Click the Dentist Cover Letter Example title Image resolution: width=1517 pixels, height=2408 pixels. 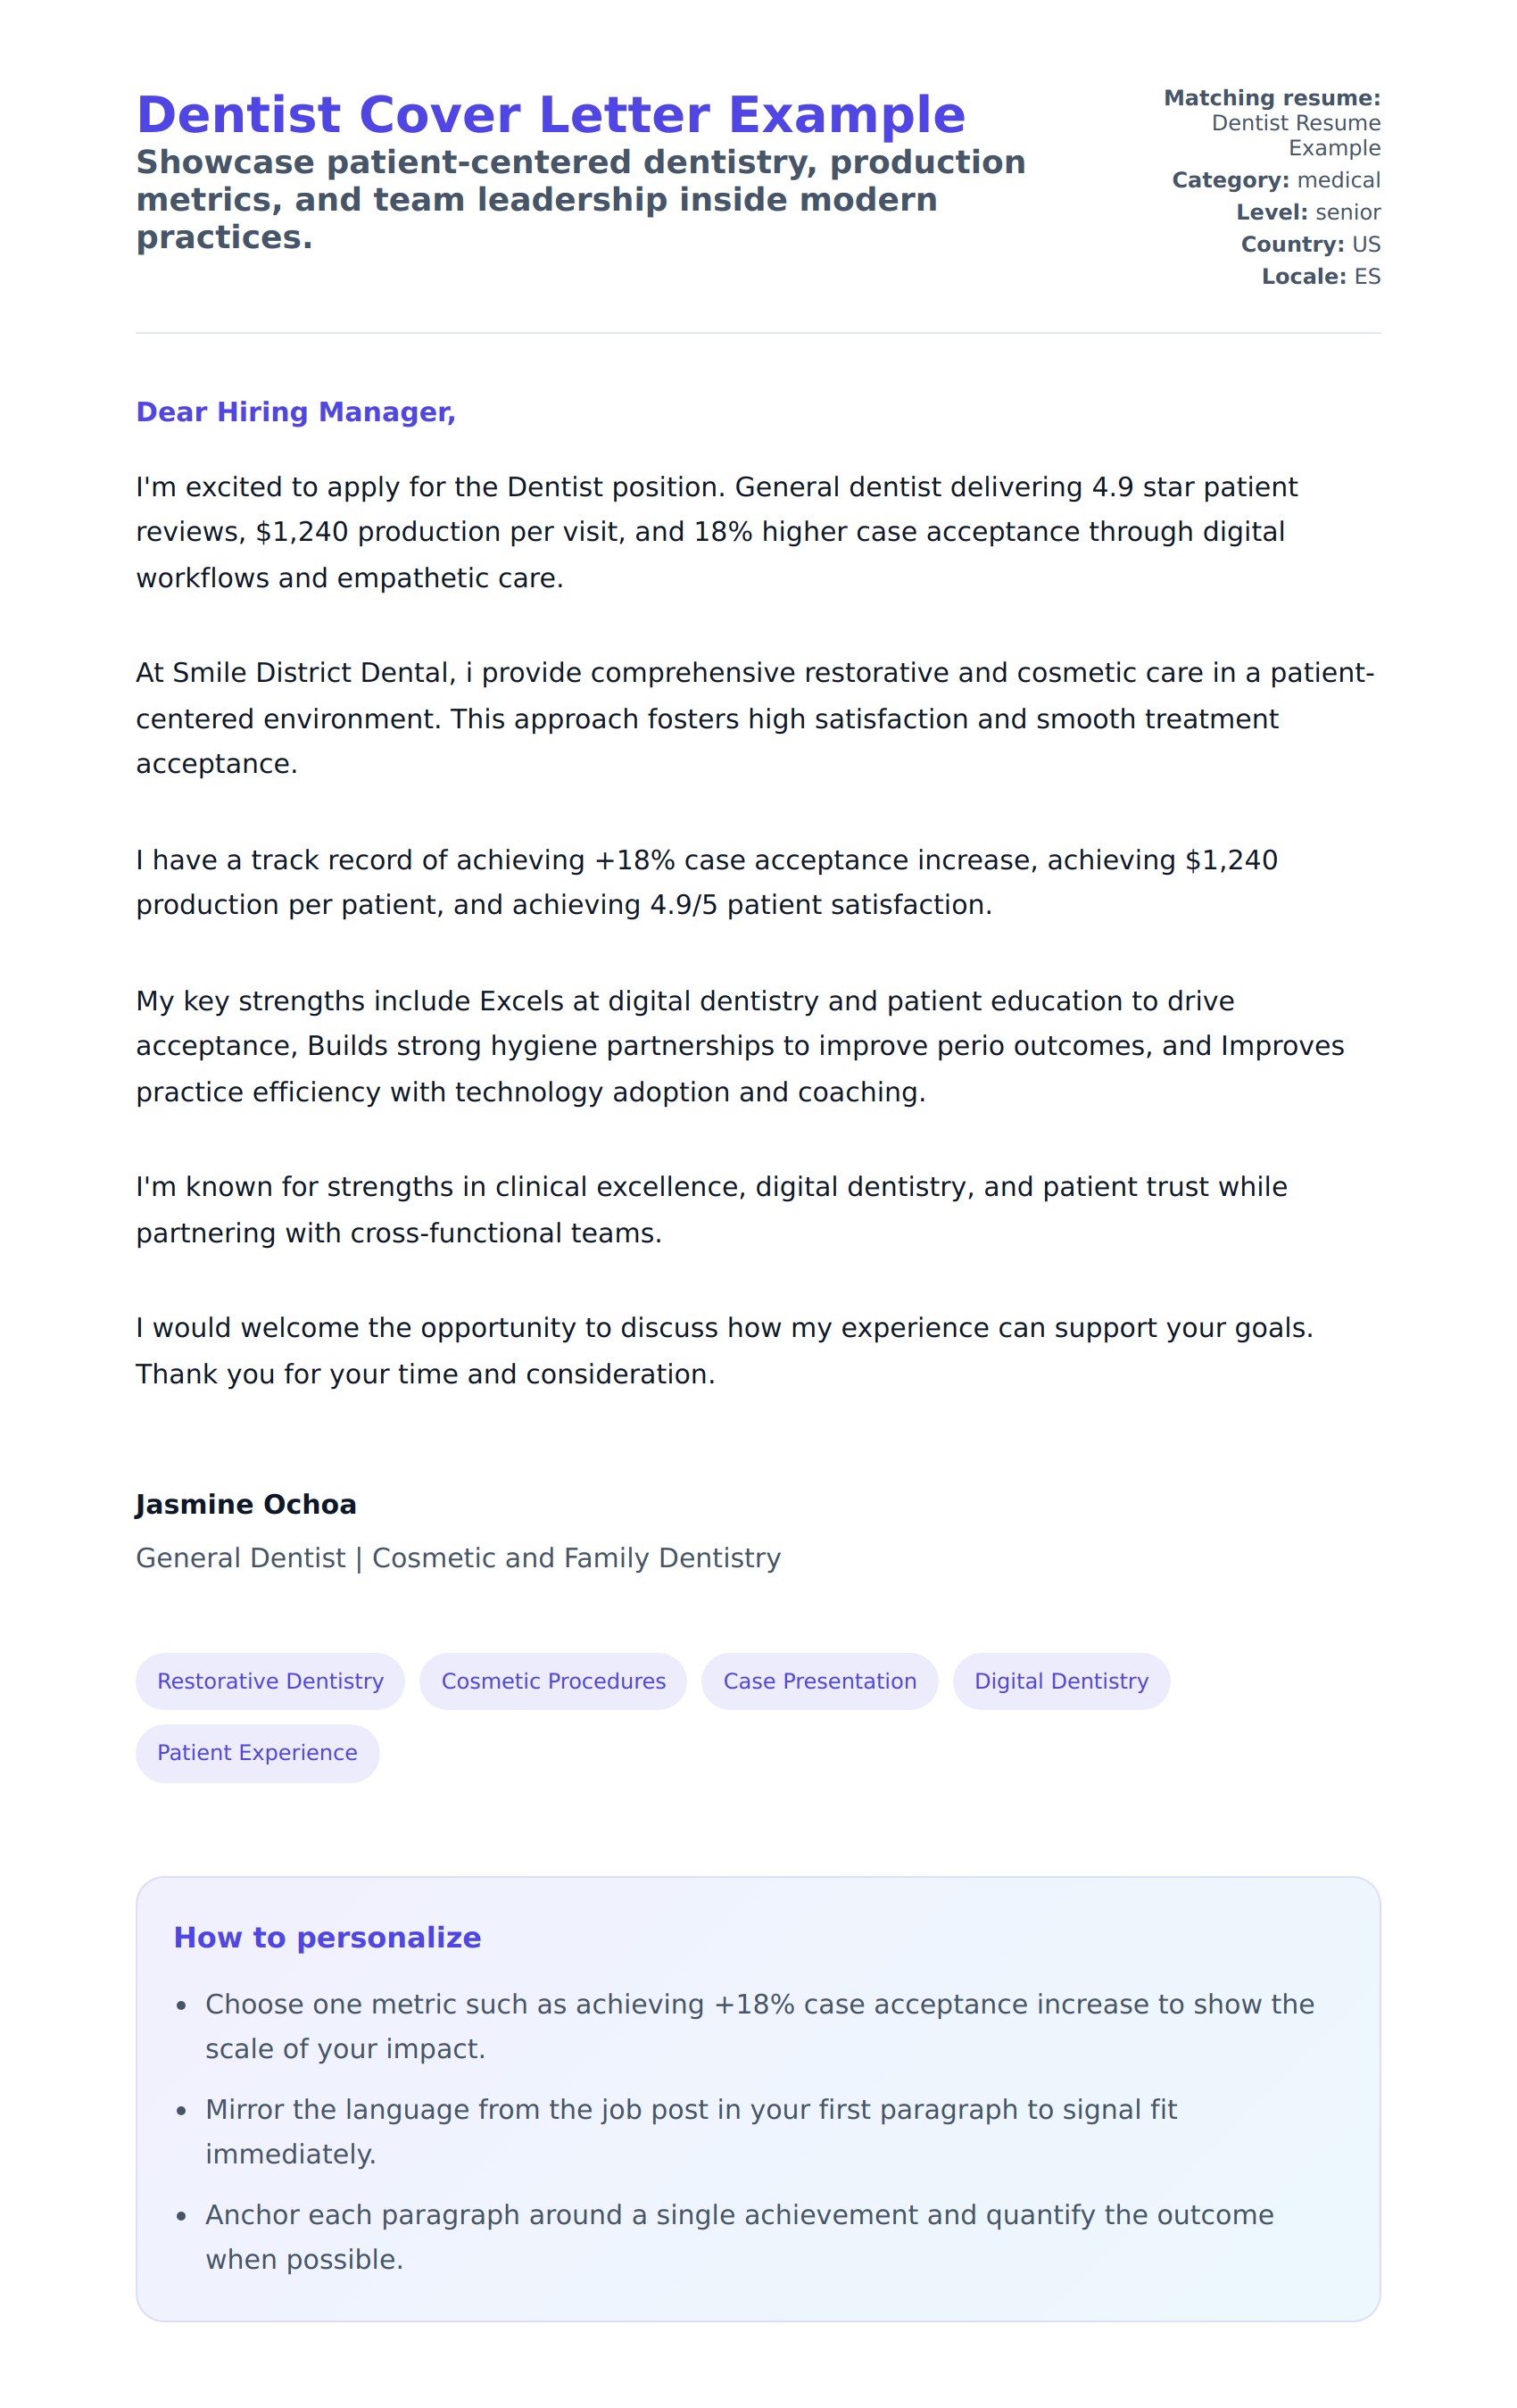(x=550, y=115)
